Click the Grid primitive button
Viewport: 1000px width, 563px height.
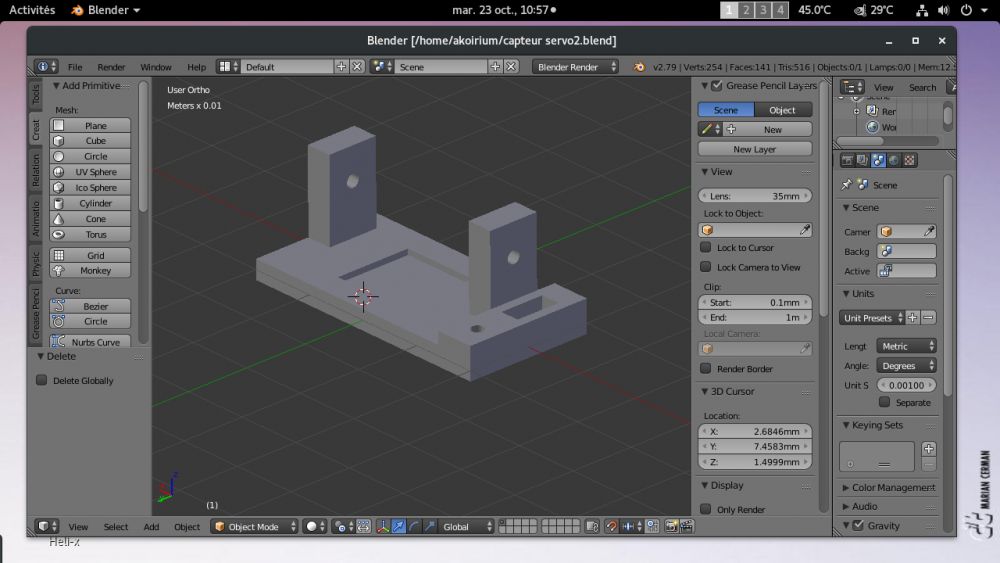pyautogui.click(x=90, y=256)
